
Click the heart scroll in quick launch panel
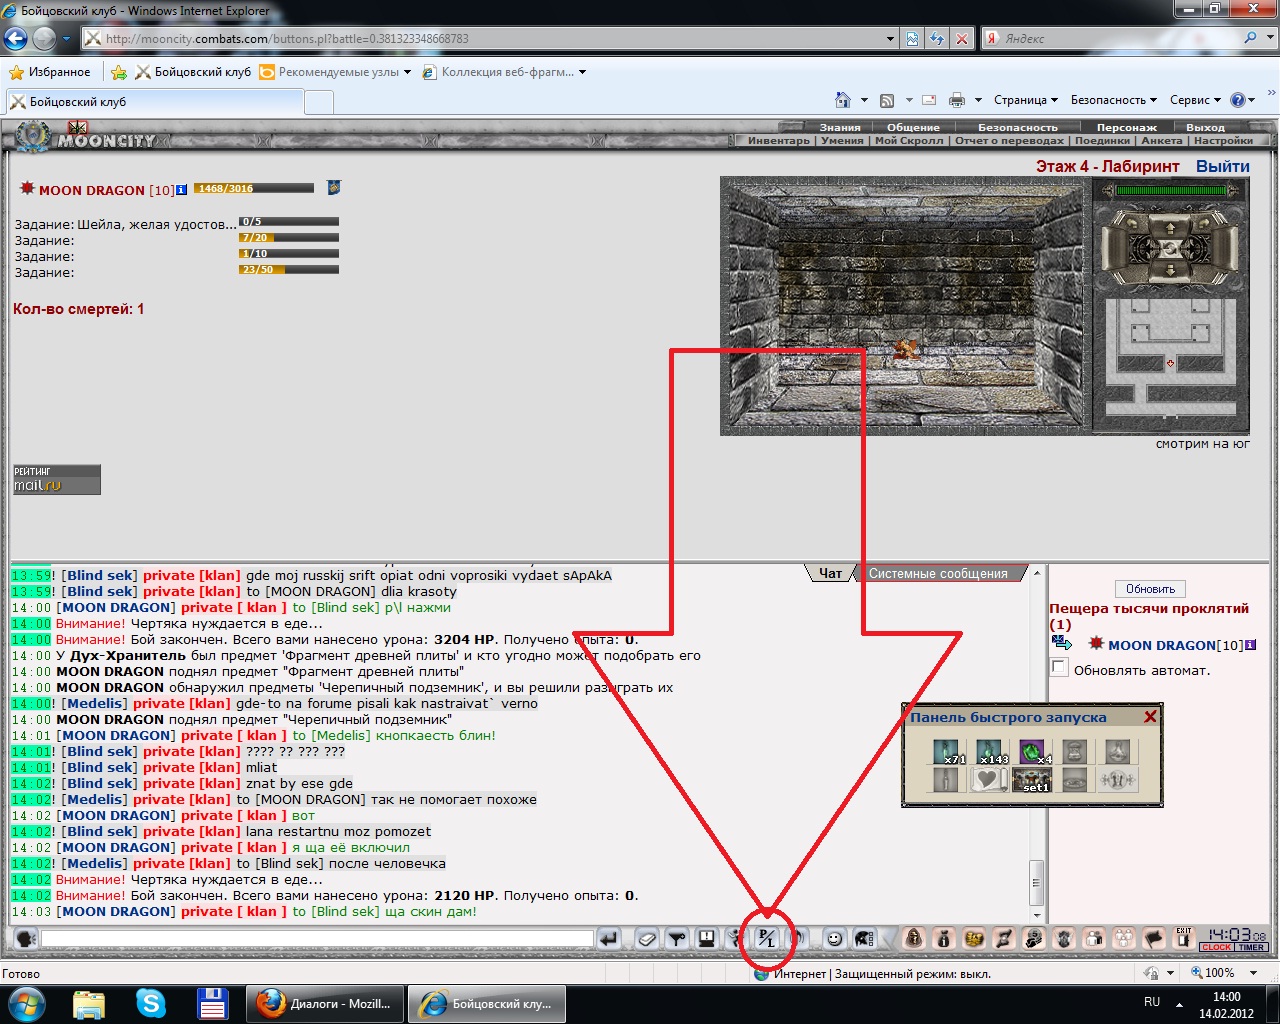[989, 780]
